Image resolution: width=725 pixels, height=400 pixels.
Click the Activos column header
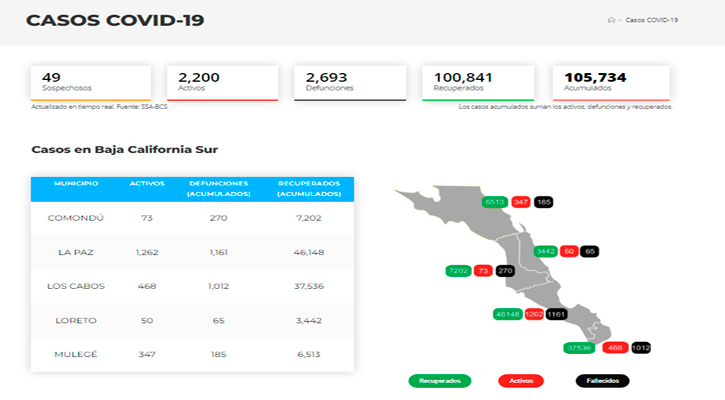pos(147,184)
